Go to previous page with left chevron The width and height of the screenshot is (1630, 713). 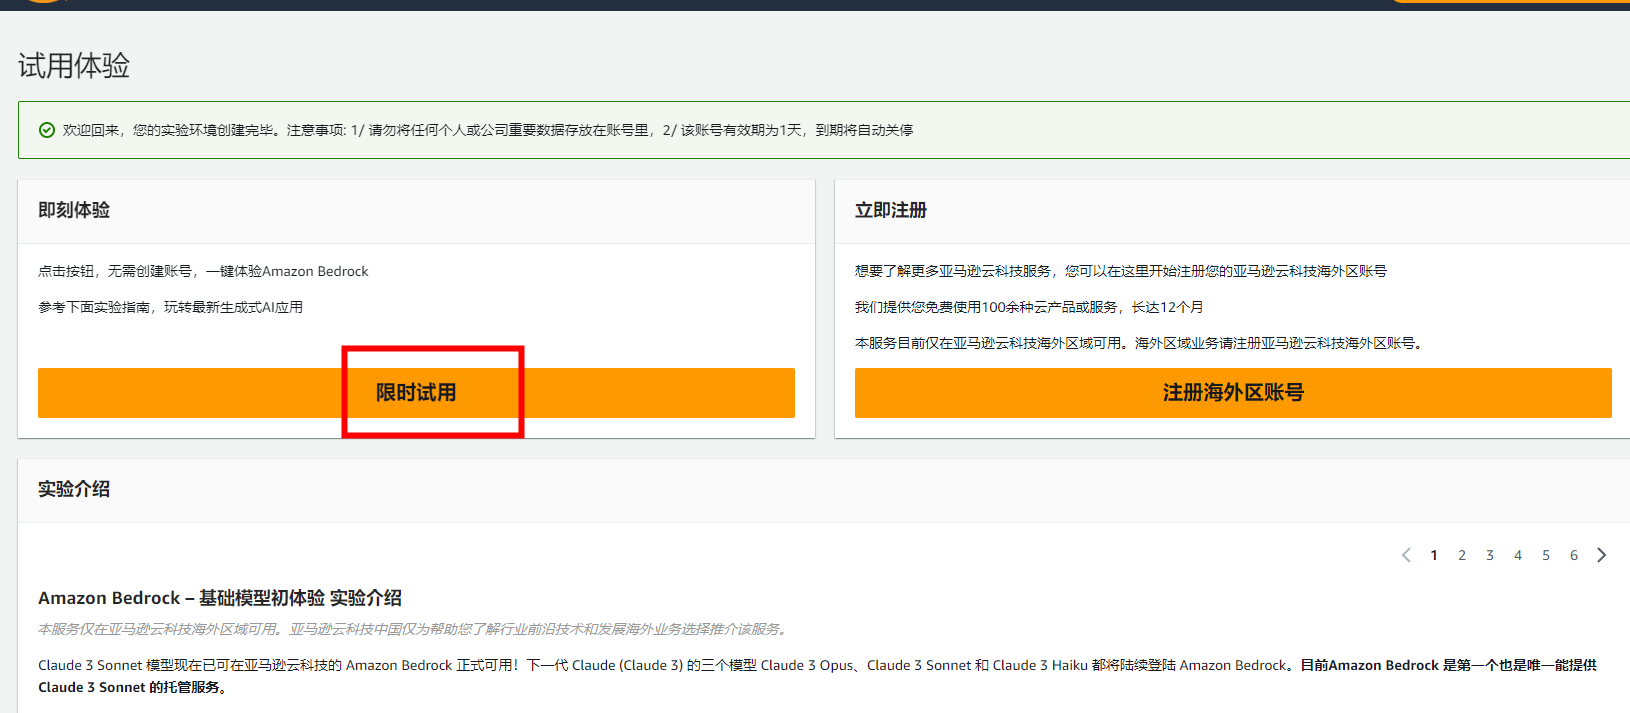click(x=1406, y=555)
